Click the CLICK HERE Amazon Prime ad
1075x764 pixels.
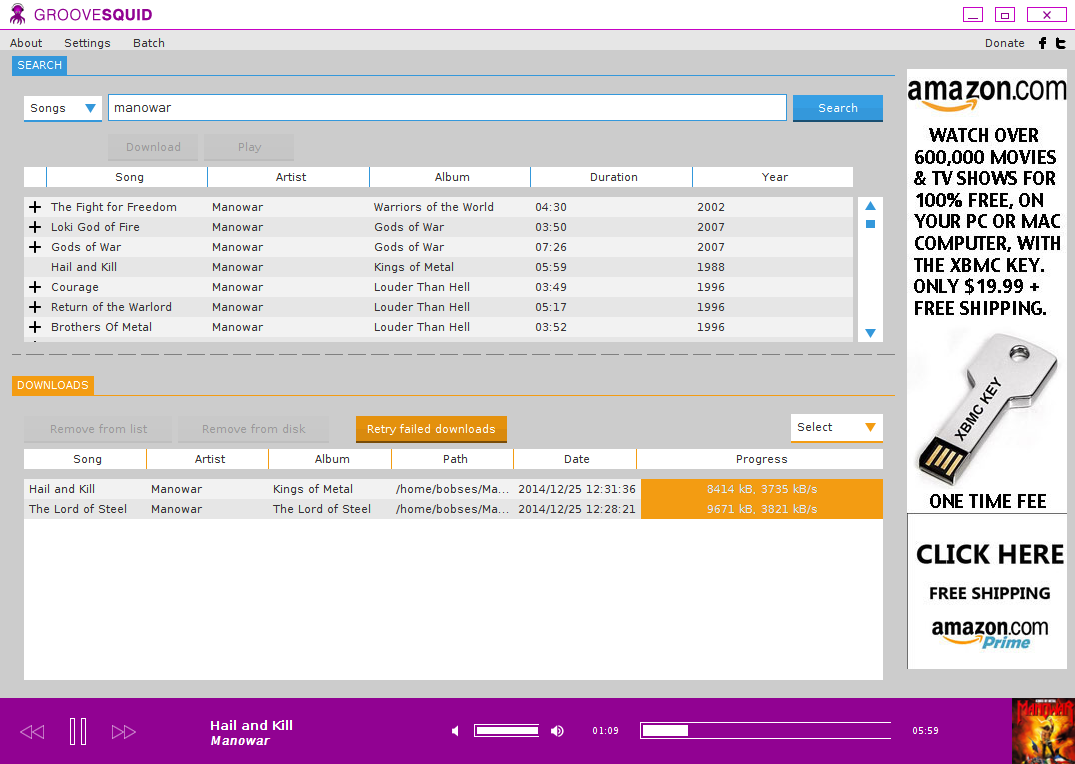(987, 591)
